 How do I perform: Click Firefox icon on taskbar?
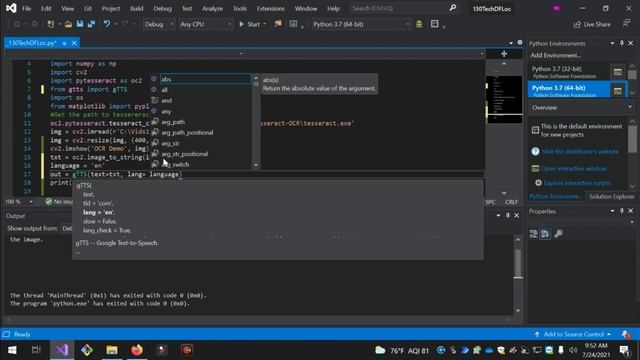137,350
